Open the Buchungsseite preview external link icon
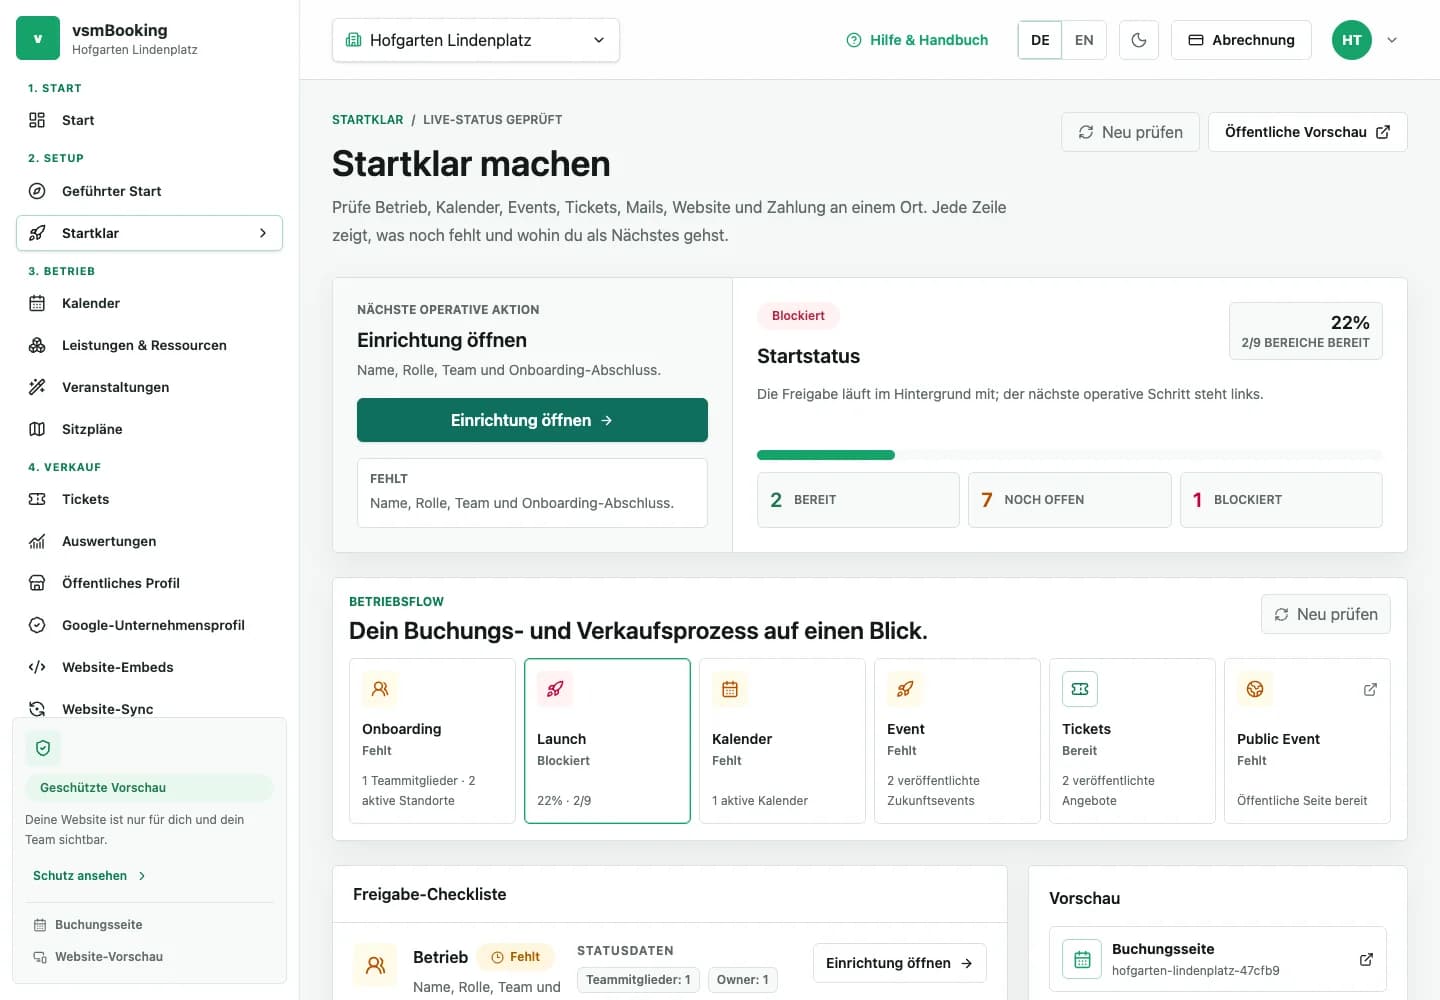The height and width of the screenshot is (1000, 1440). click(1366, 959)
